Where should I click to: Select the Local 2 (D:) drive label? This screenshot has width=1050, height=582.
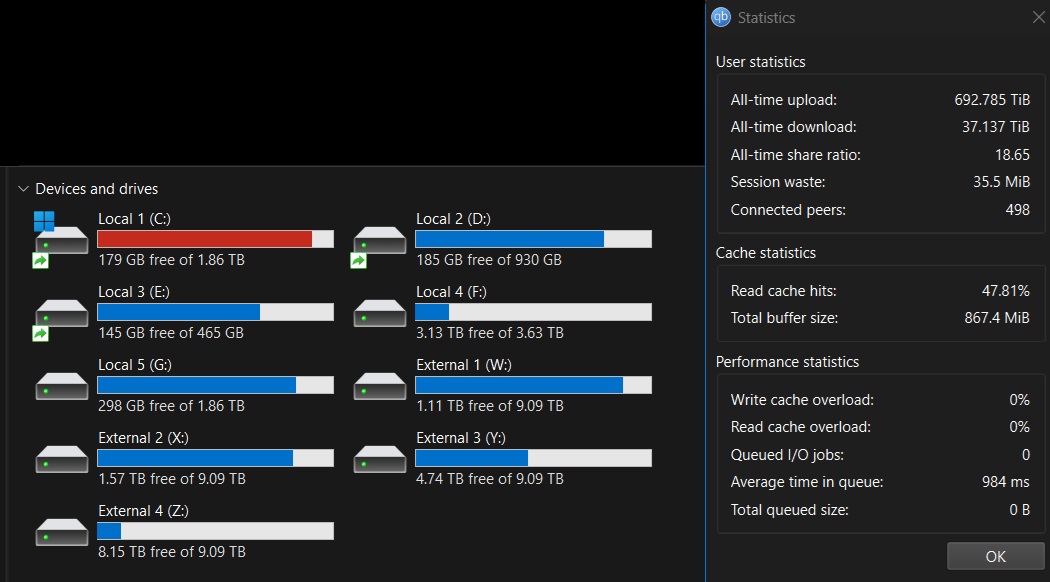coord(453,219)
